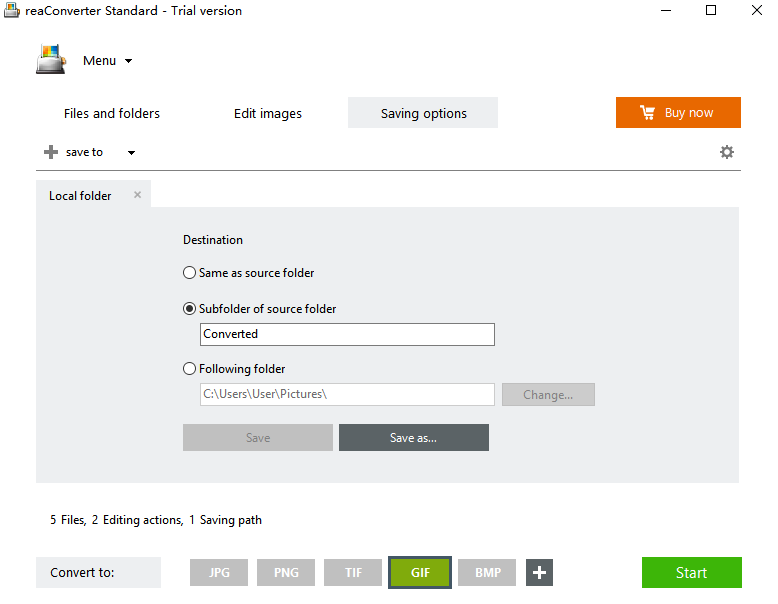
Task: Maximize the reaConverter window
Action: (711, 10)
